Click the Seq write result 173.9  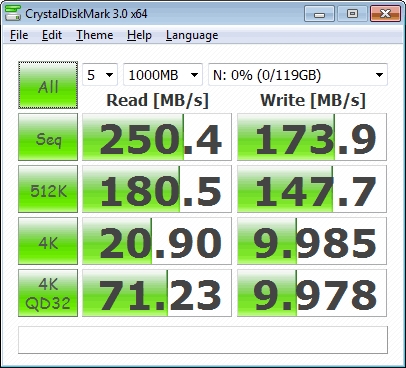pos(312,137)
